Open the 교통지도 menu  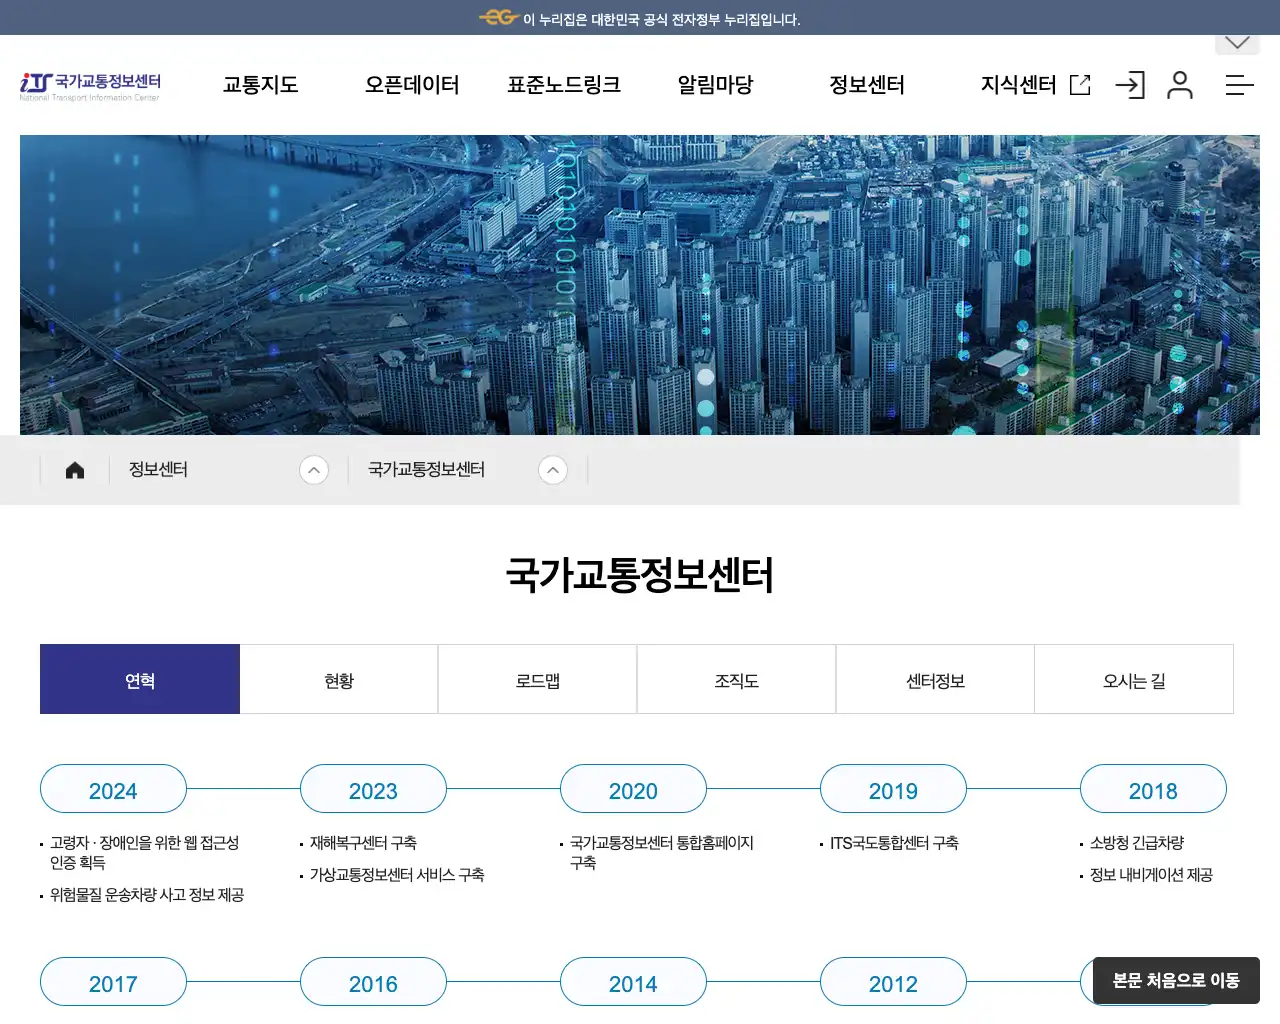click(x=259, y=85)
